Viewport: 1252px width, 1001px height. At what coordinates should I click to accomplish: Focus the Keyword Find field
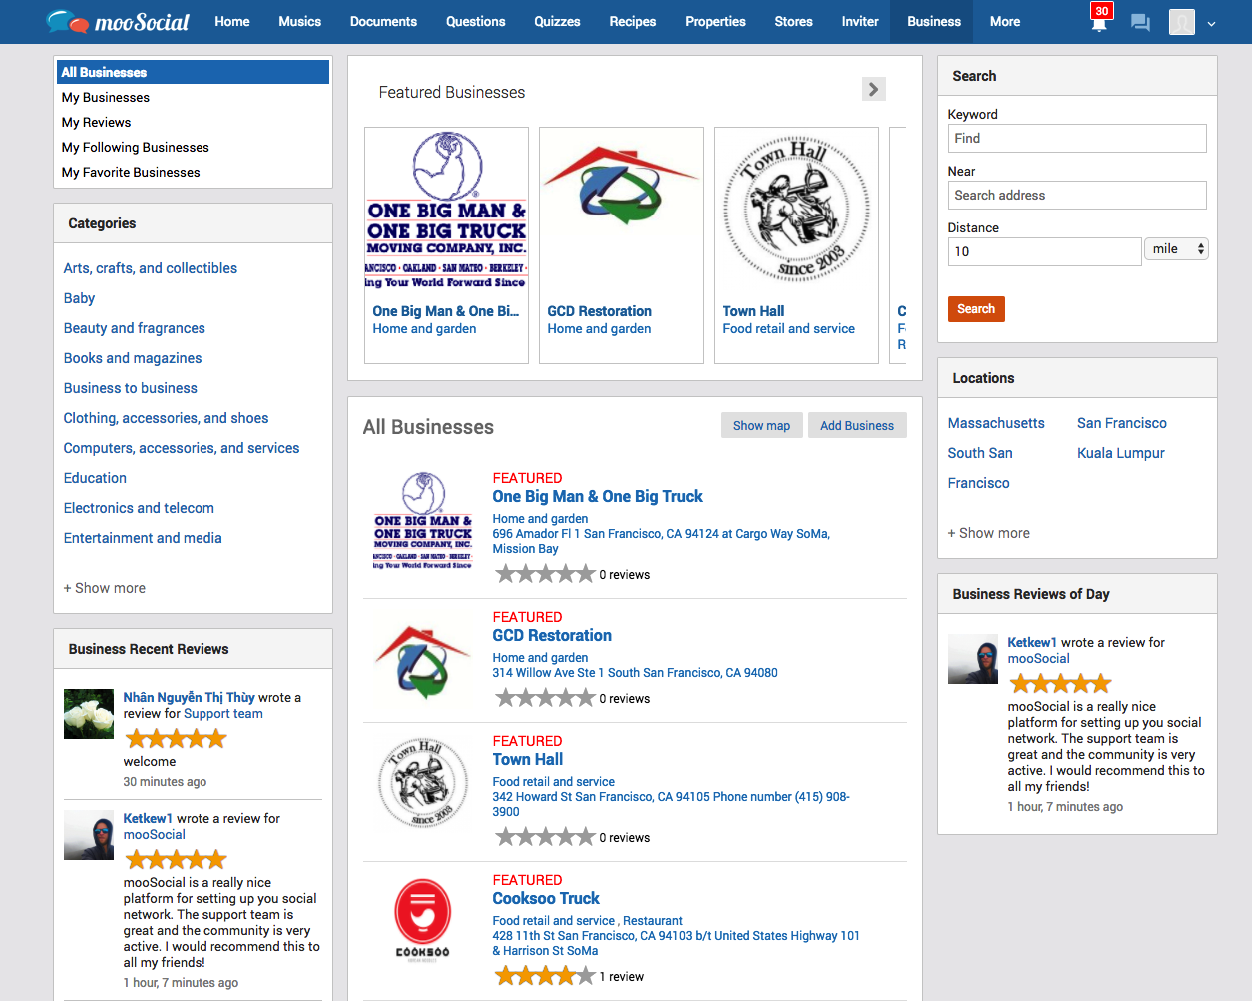click(x=1077, y=138)
